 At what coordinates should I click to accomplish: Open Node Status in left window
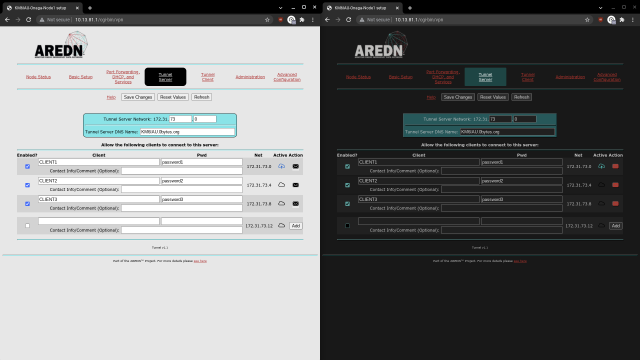[x=38, y=77]
